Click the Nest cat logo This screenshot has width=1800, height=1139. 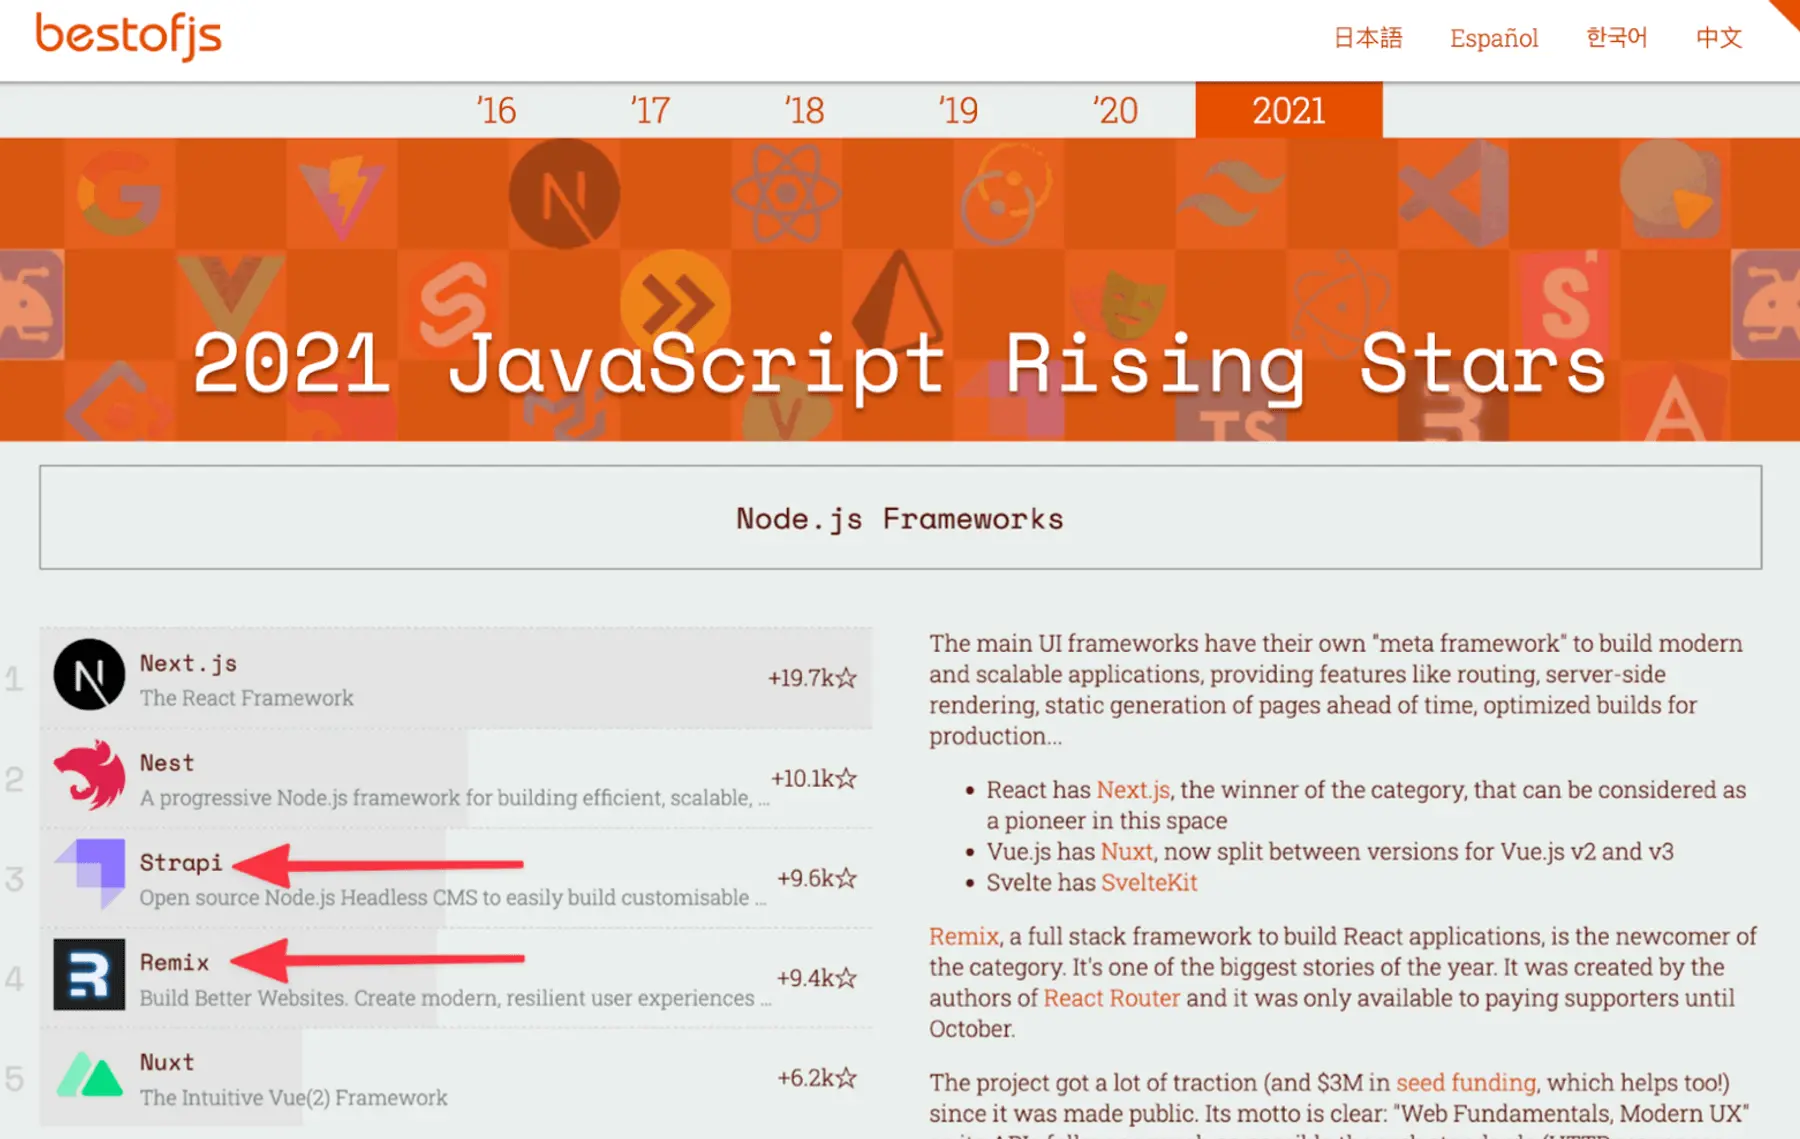[90, 776]
